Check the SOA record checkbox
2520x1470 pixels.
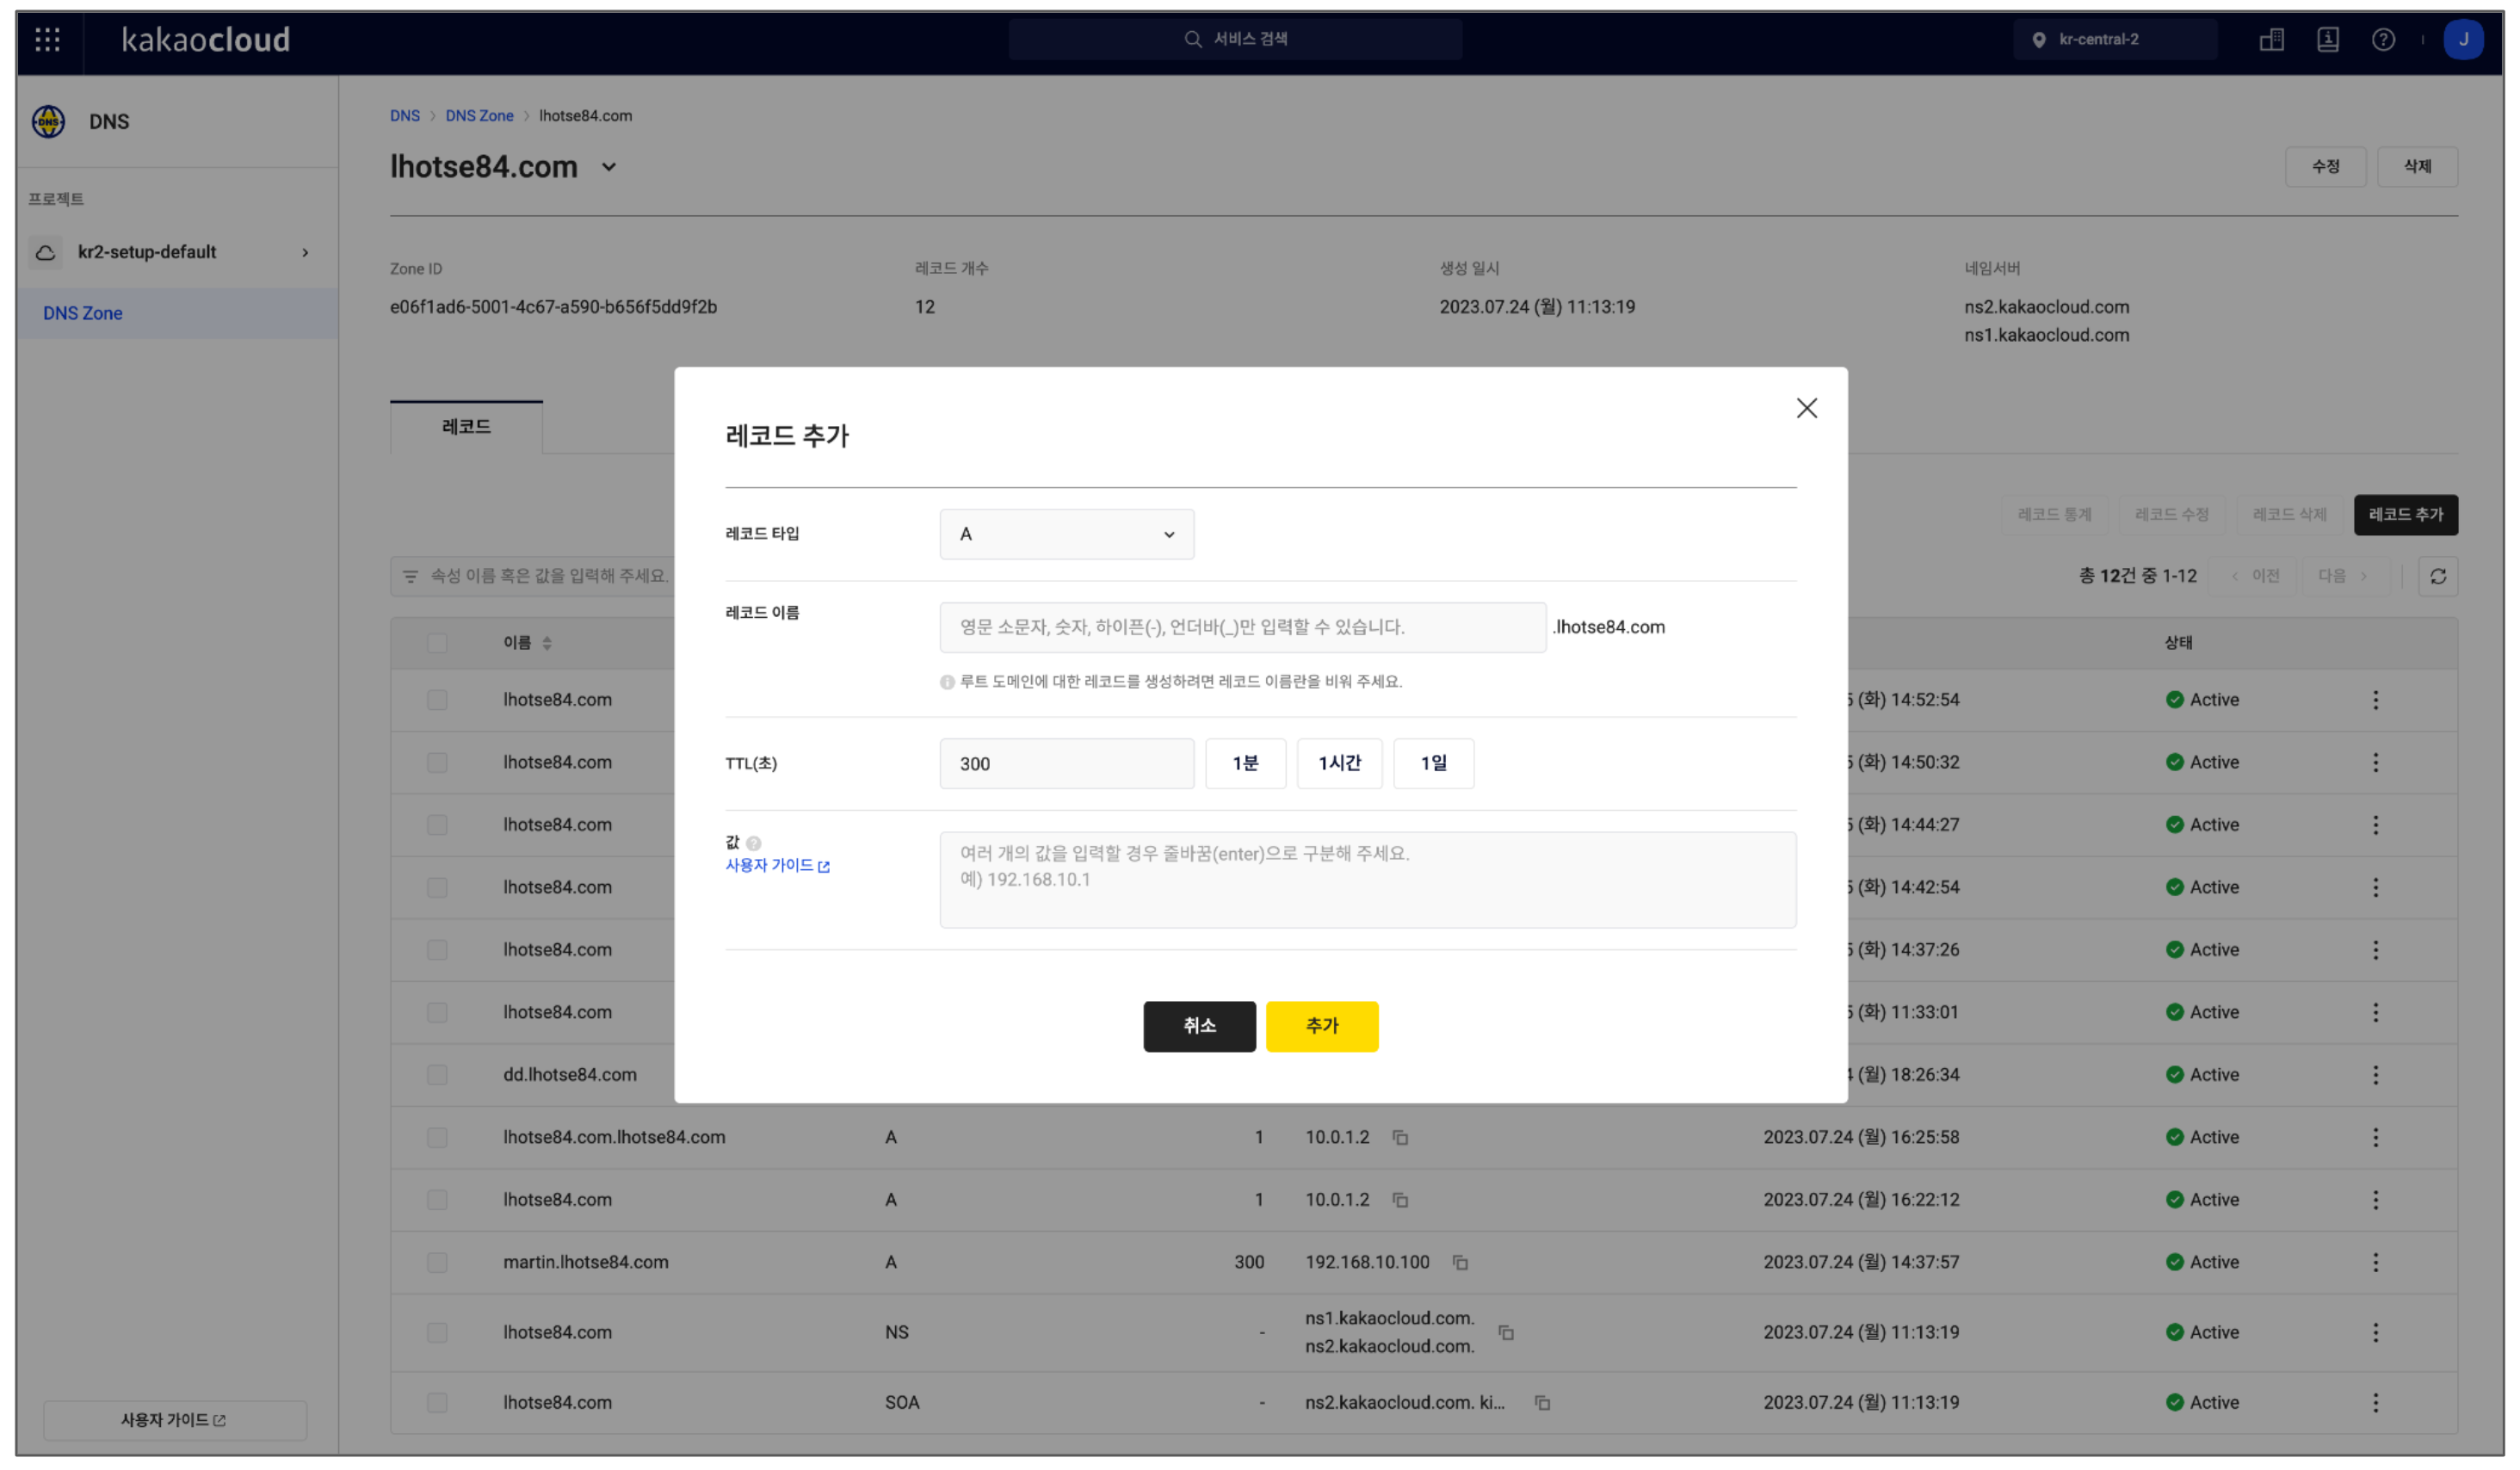pyautogui.click(x=437, y=1402)
